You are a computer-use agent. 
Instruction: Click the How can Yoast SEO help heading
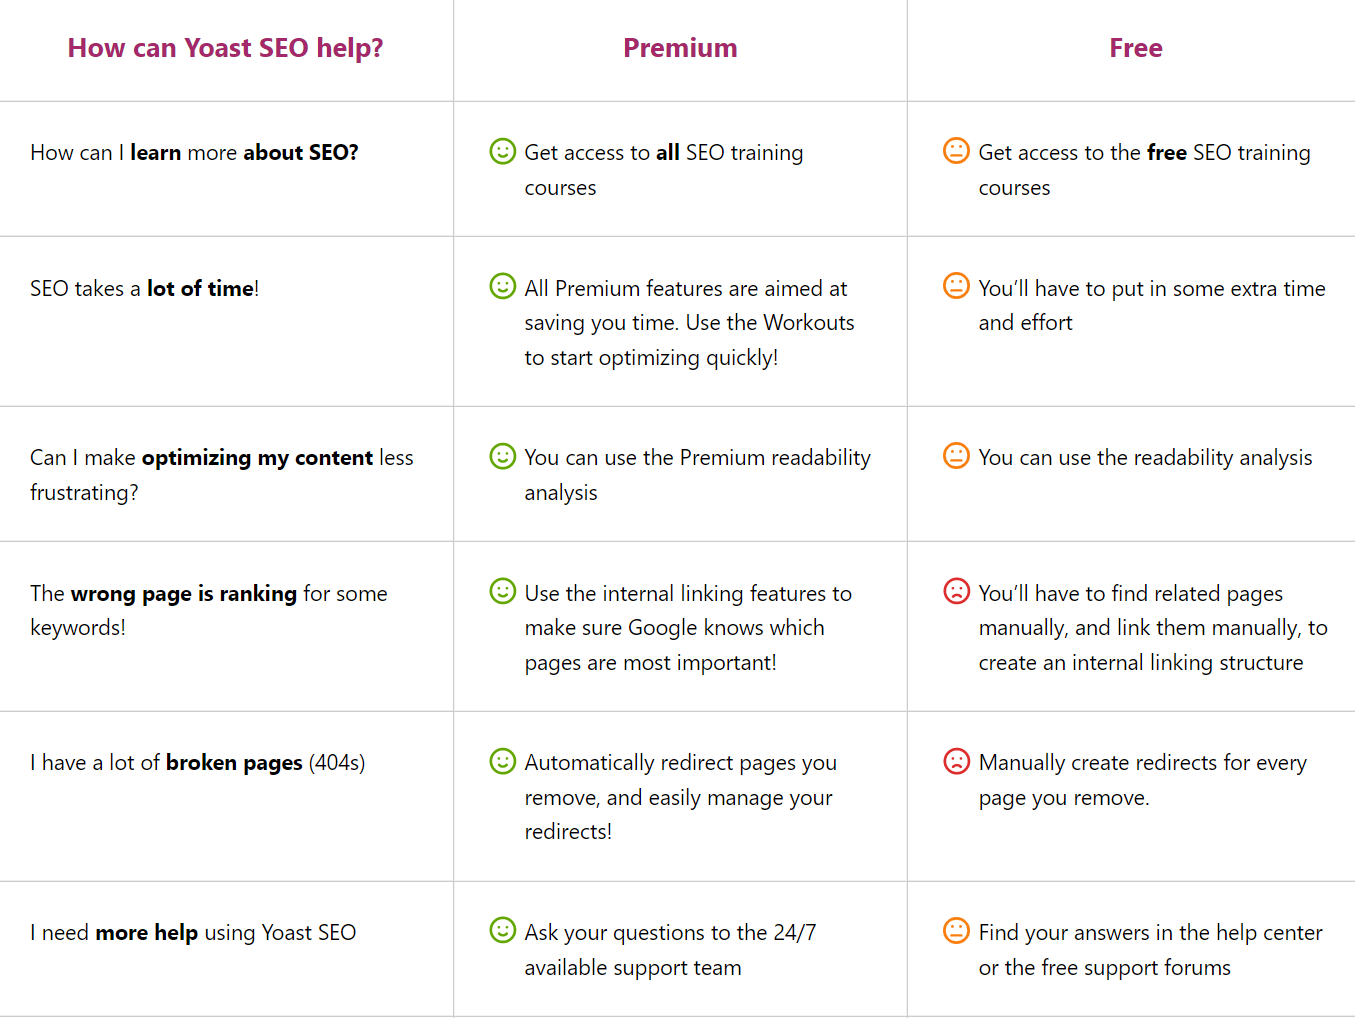tap(225, 48)
